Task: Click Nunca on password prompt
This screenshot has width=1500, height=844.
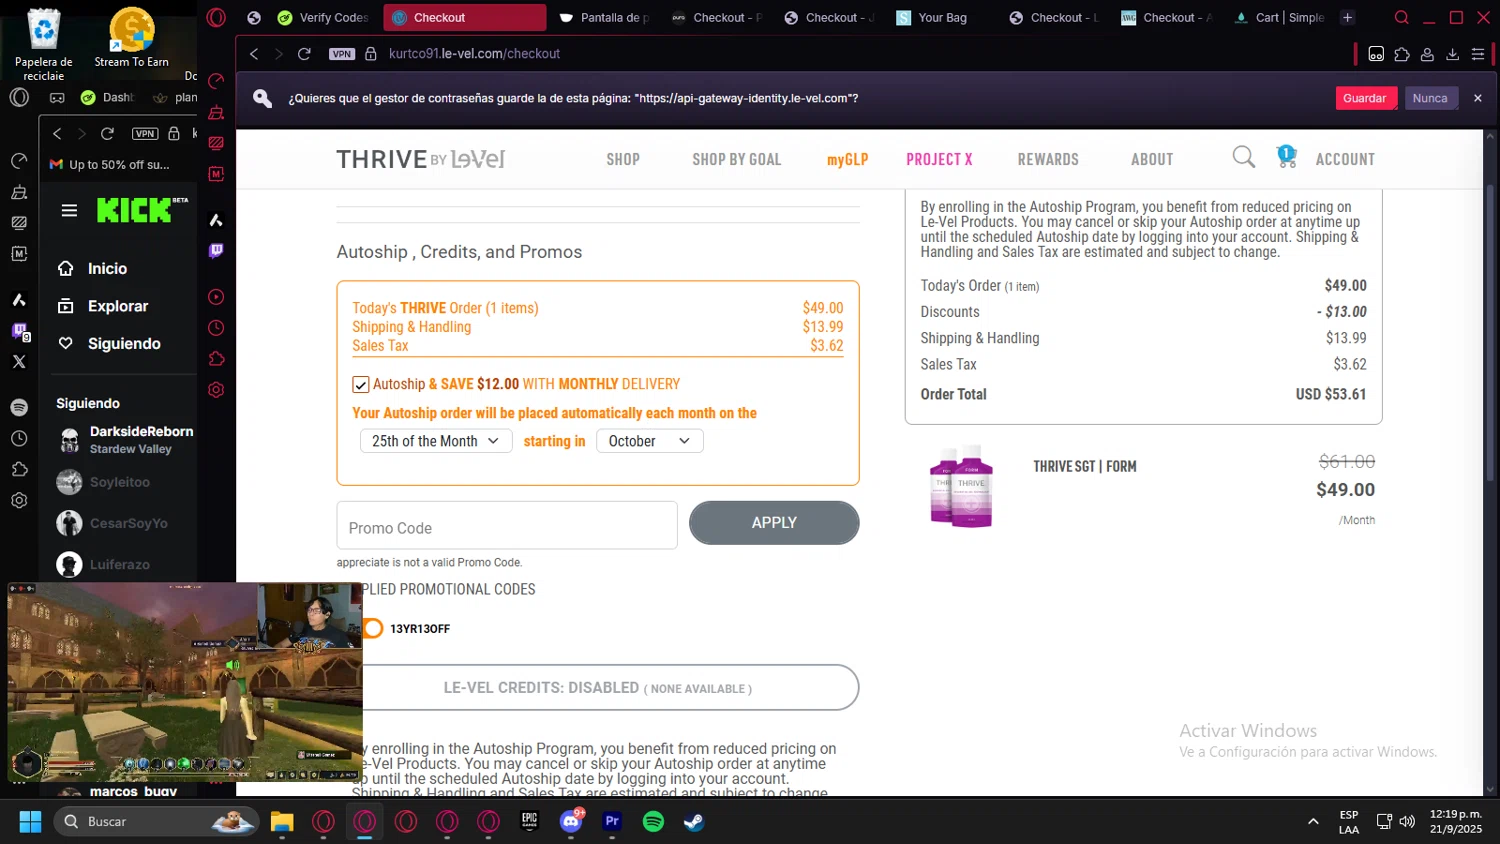Action: pyautogui.click(x=1430, y=98)
